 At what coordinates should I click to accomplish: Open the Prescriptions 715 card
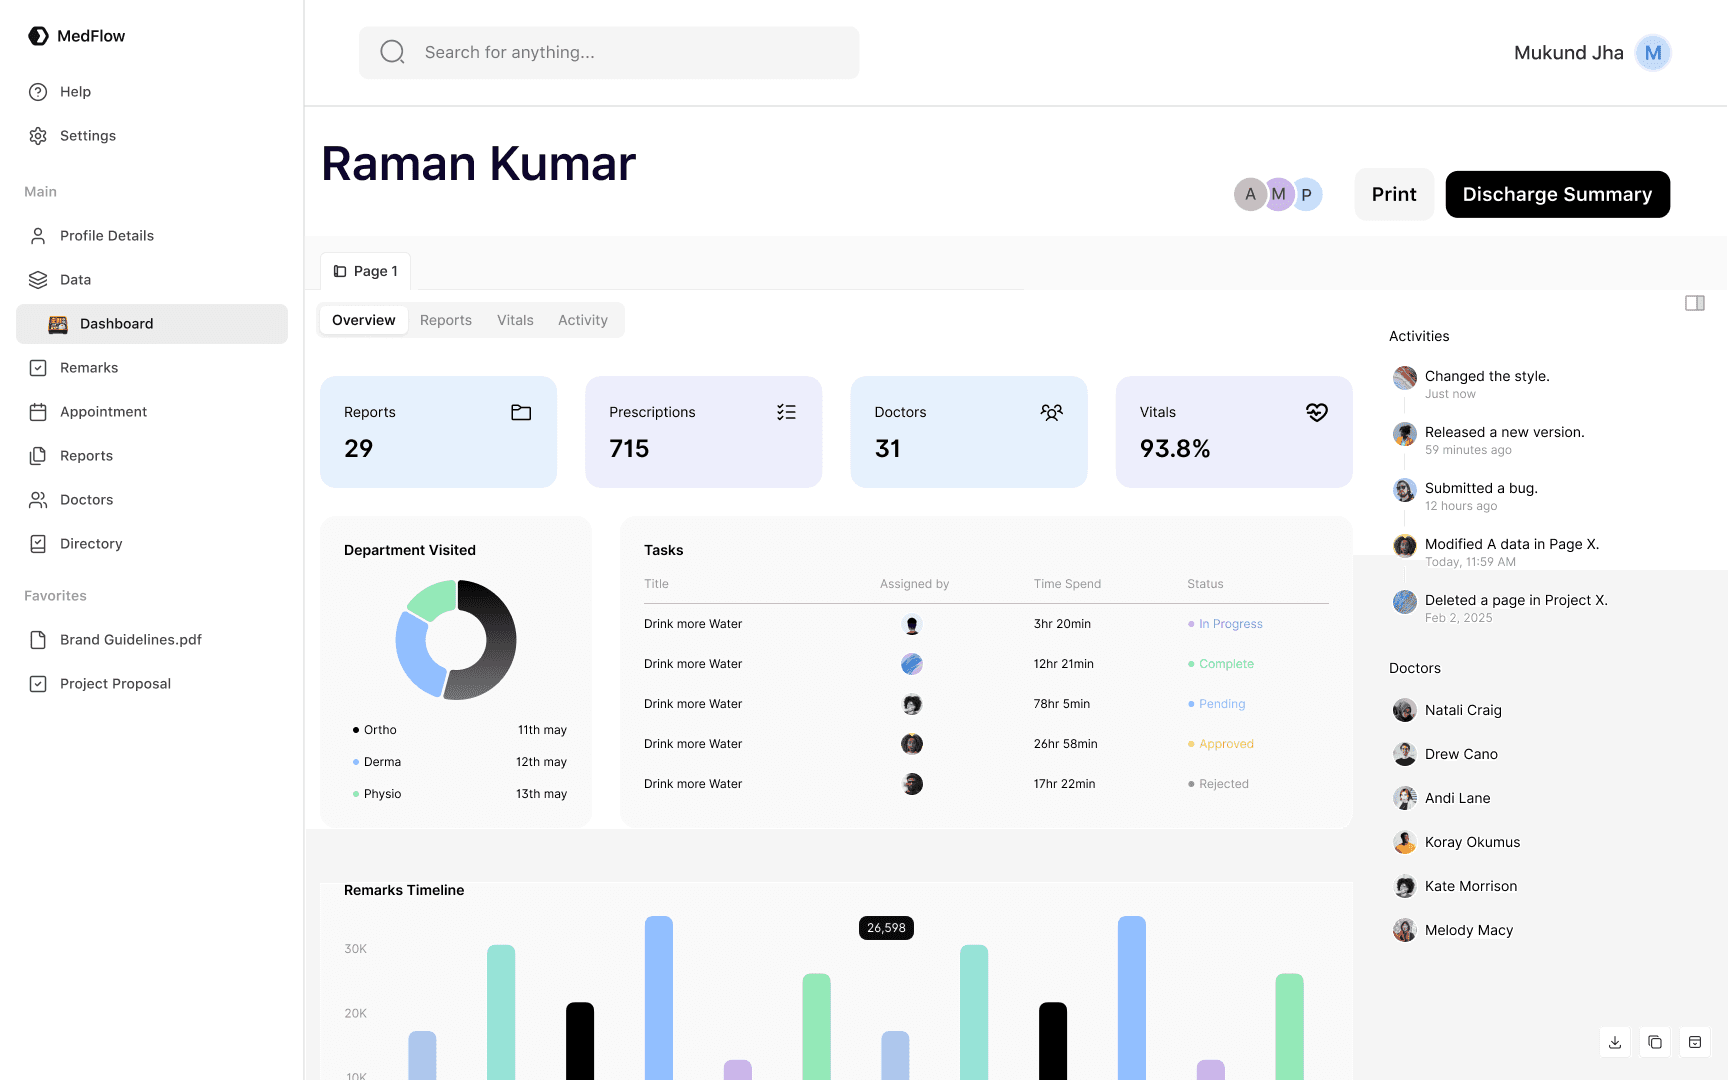[703, 432]
